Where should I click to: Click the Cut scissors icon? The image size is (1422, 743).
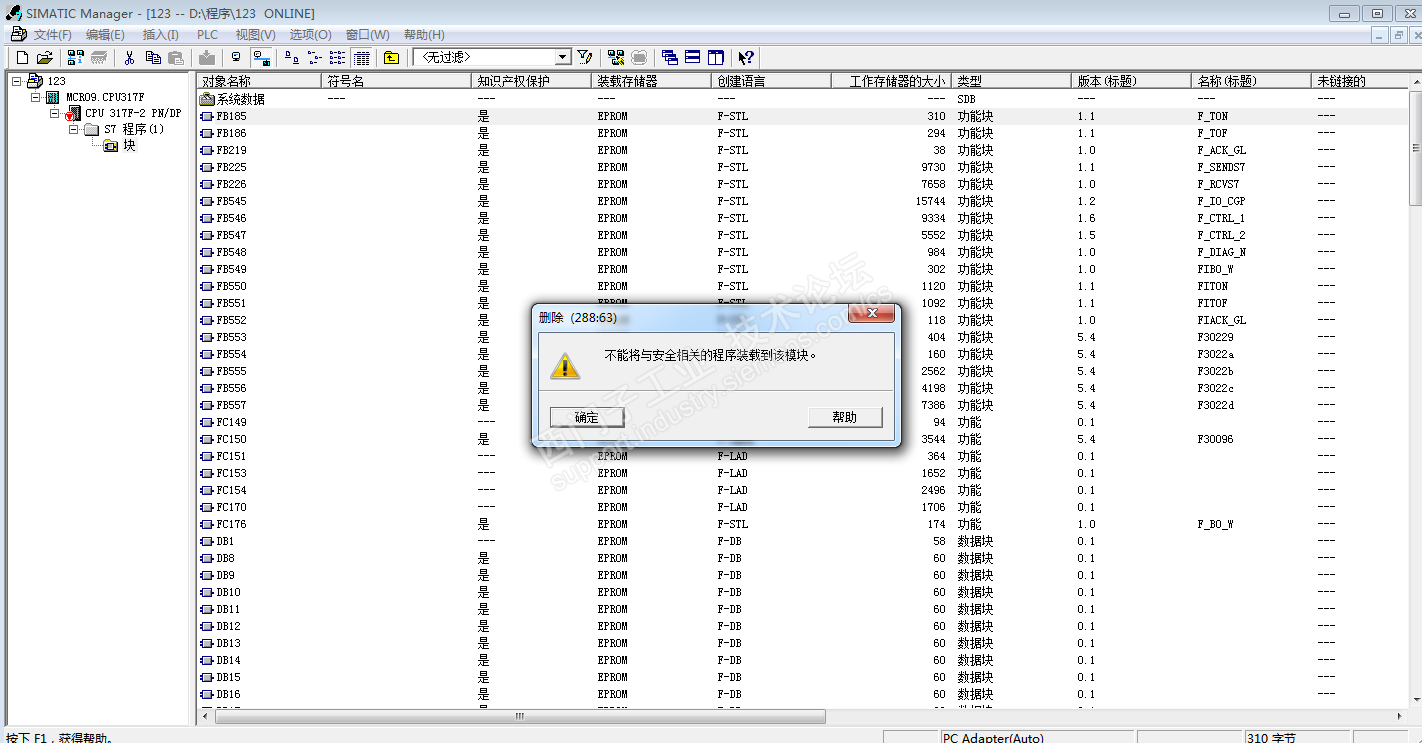(x=130, y=58)
